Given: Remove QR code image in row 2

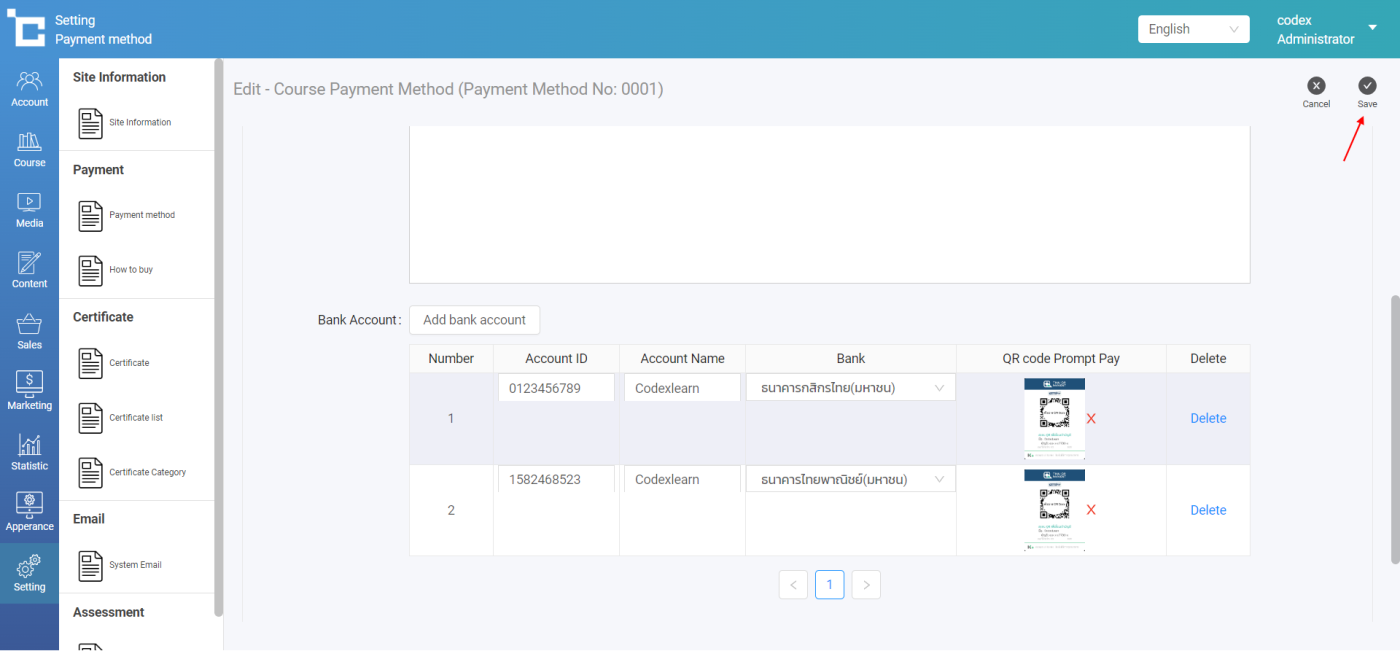Looking at the screenshot, I should click(1091, 510).
